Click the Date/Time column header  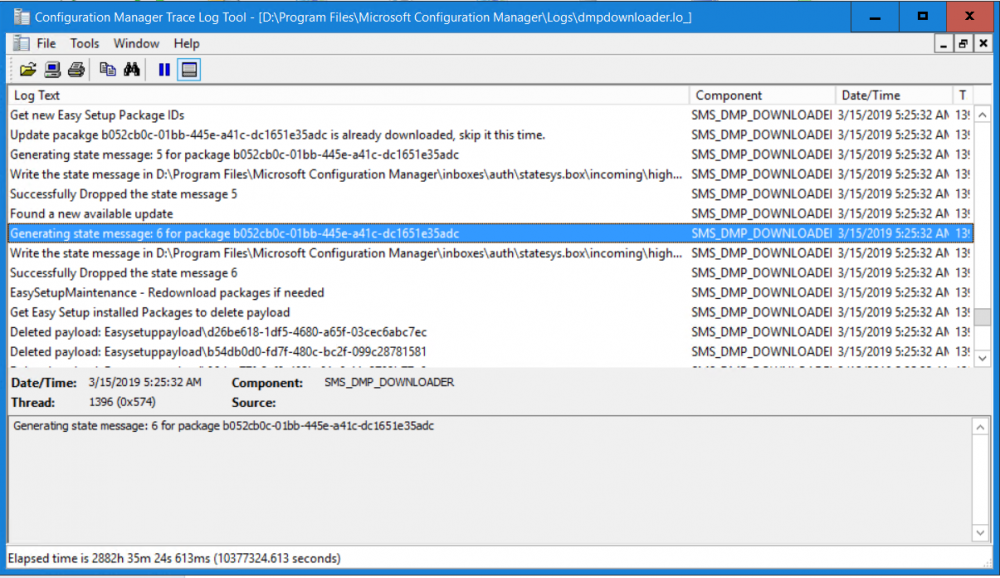893,95
